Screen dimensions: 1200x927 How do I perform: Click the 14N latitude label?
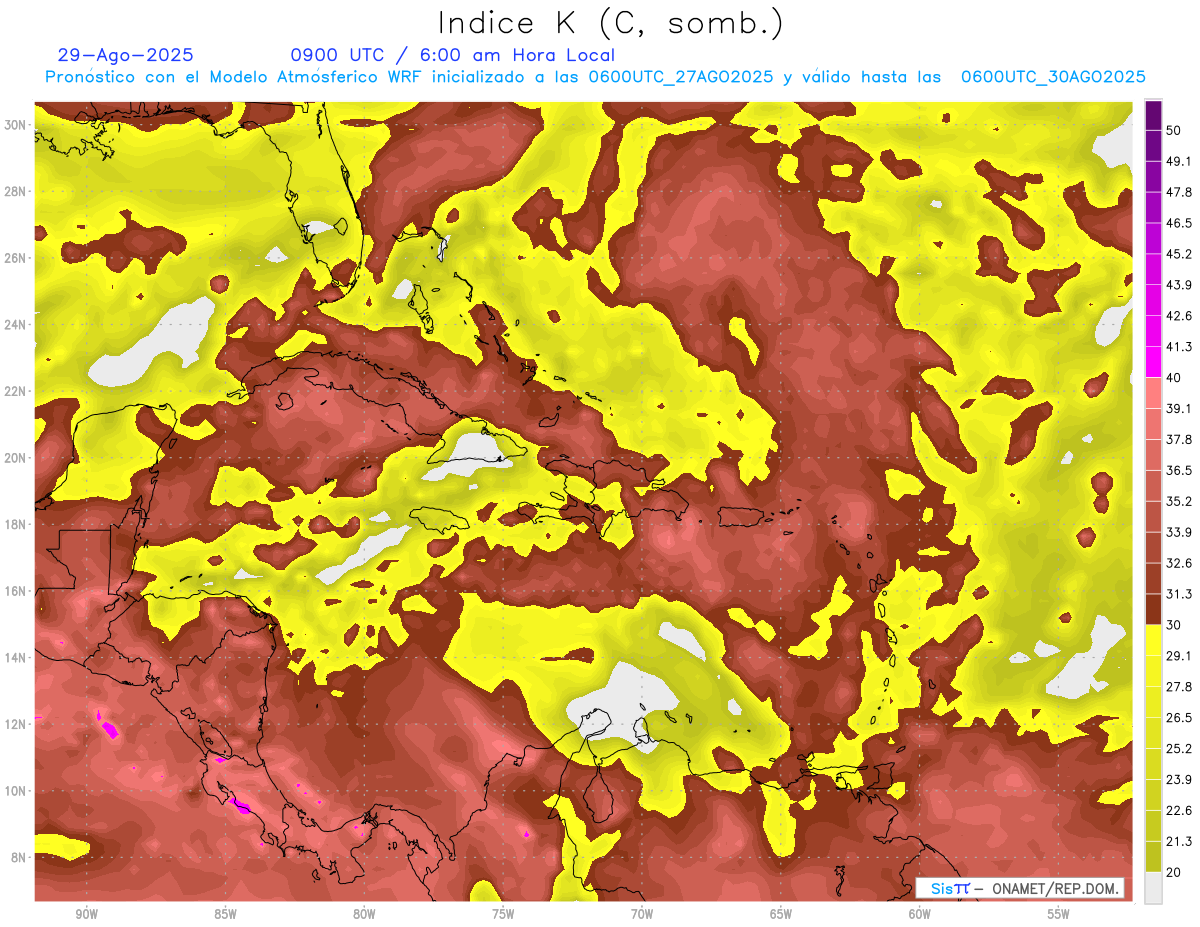[x=16, y=657]
